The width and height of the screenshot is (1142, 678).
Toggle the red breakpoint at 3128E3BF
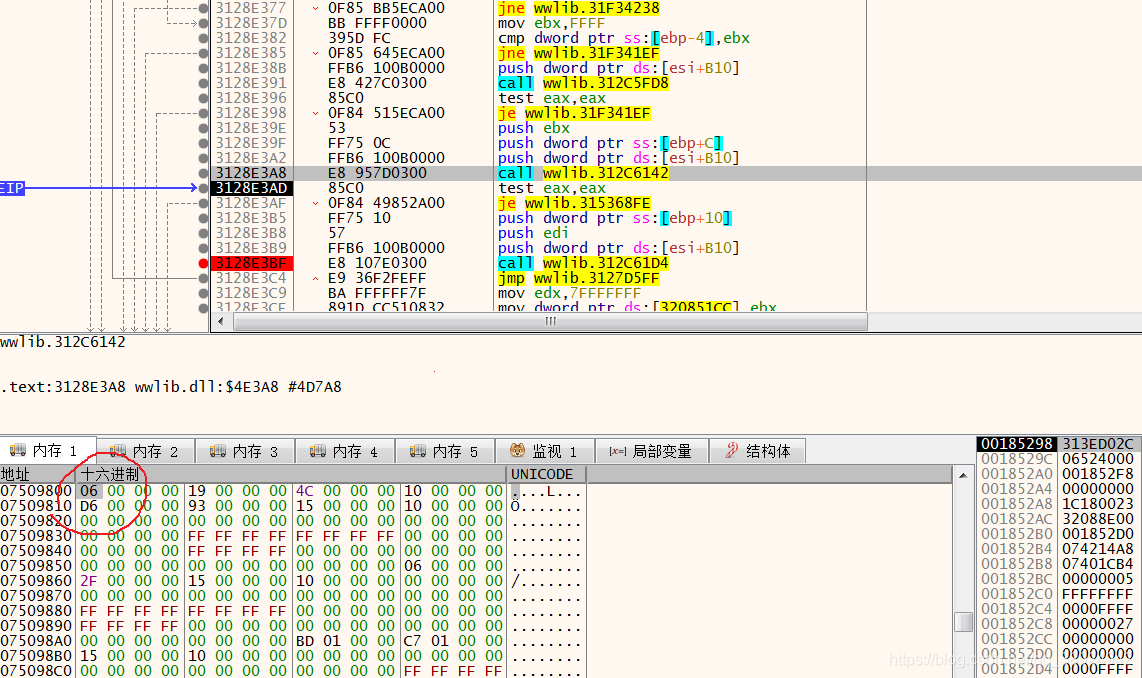(x=203, y=263)
